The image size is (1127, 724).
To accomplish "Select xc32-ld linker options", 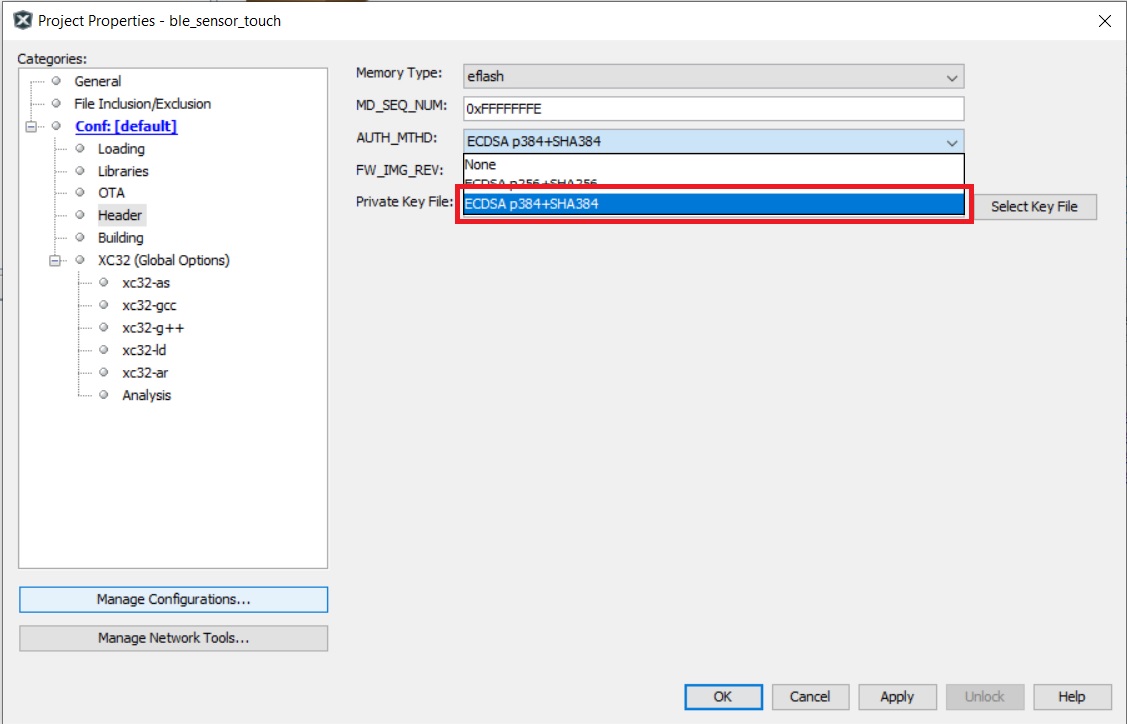I will (x=144, y=351).
